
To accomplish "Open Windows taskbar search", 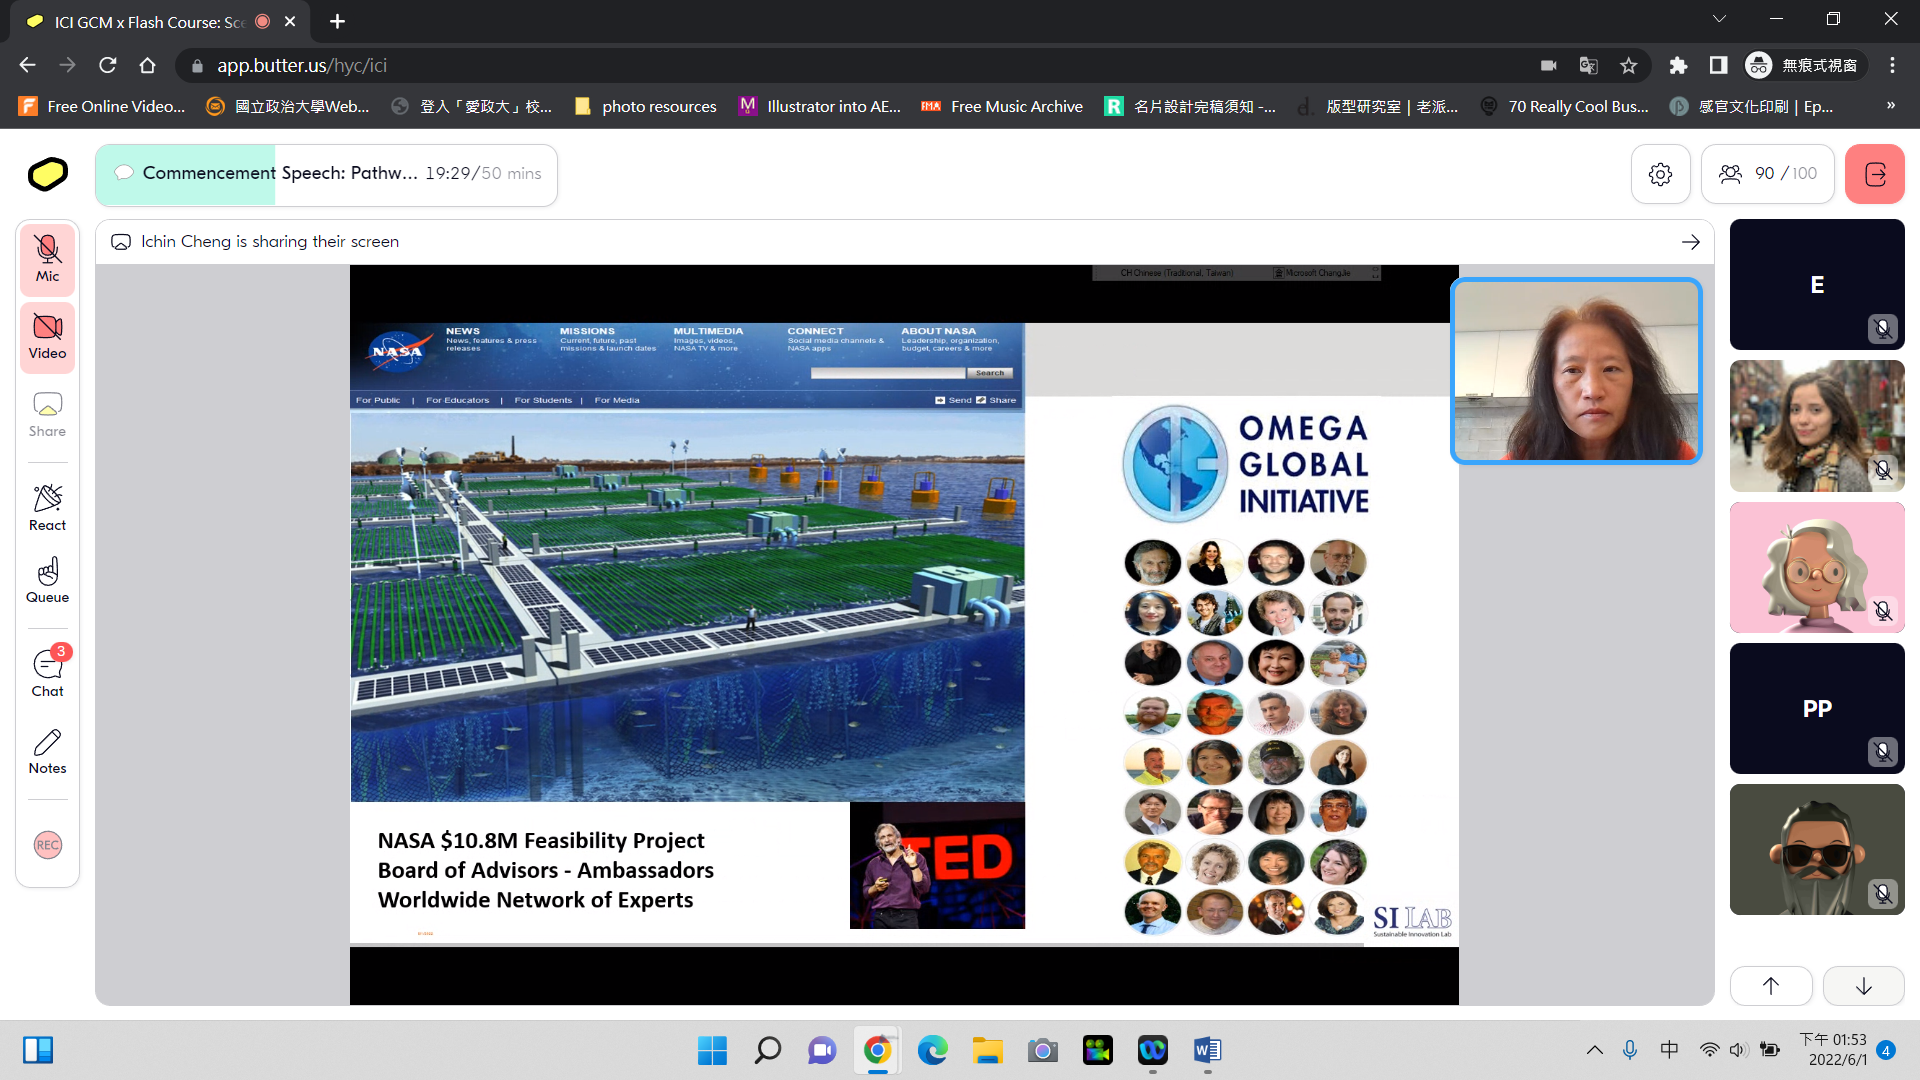I will pos(767,1050).
